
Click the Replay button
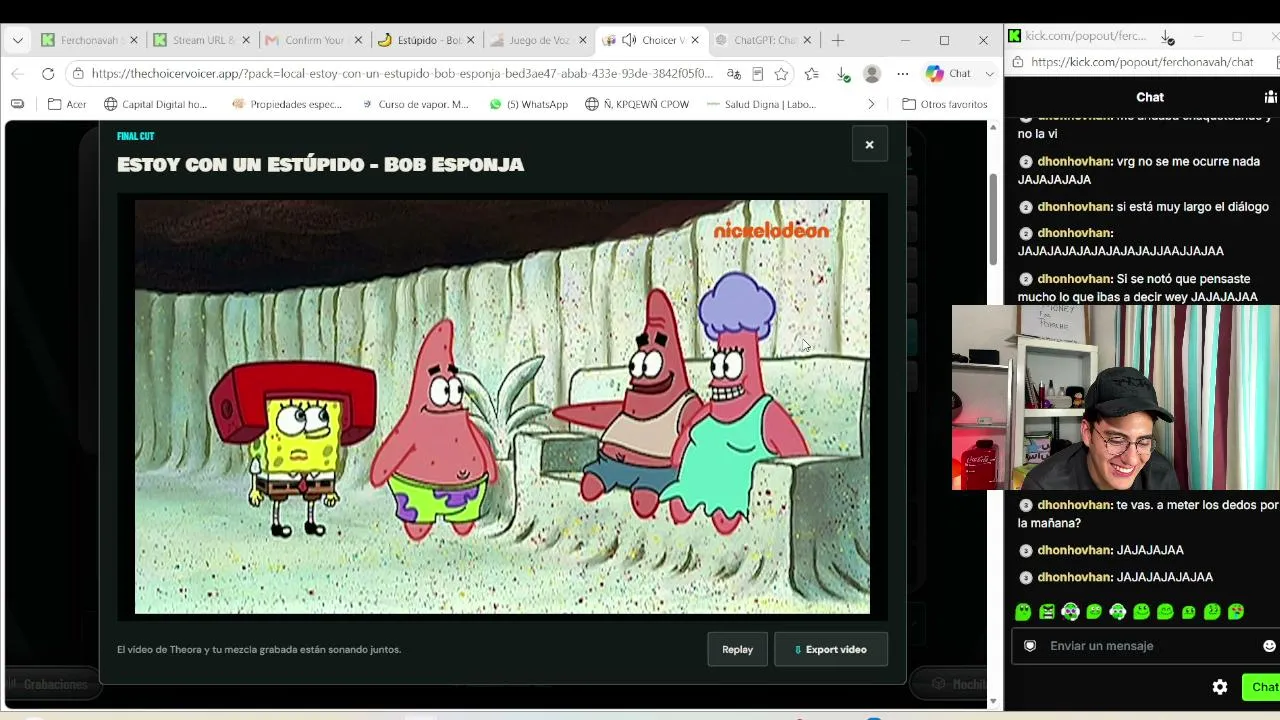pos(737,650)
